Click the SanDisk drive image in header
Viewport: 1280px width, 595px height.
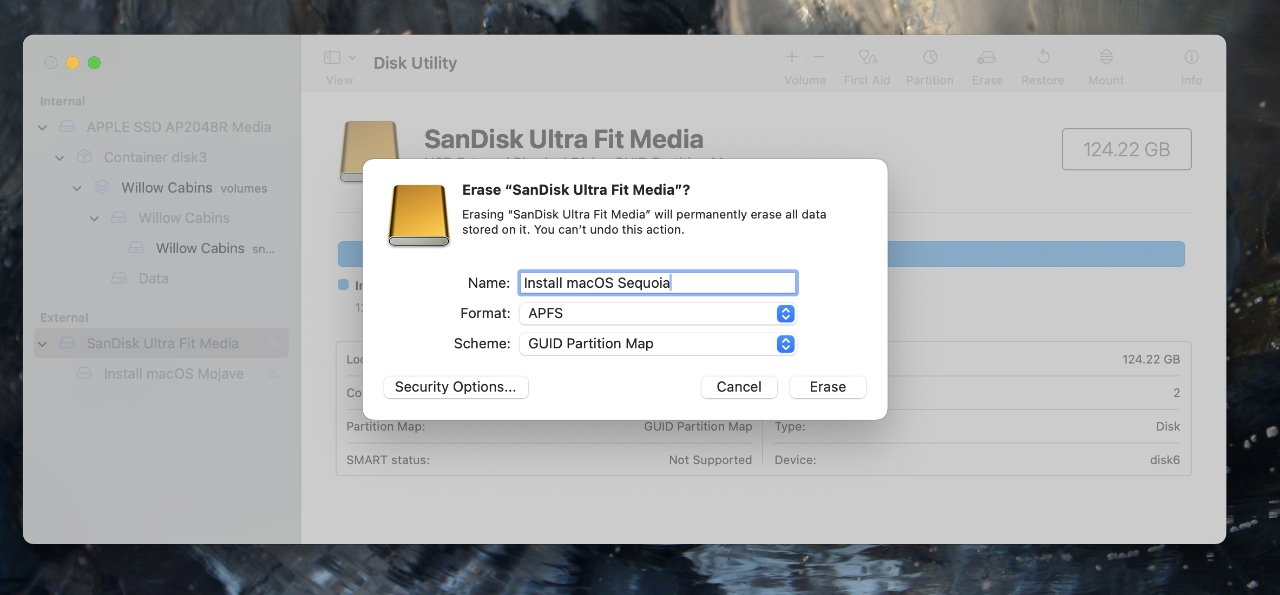pos(370,151)
